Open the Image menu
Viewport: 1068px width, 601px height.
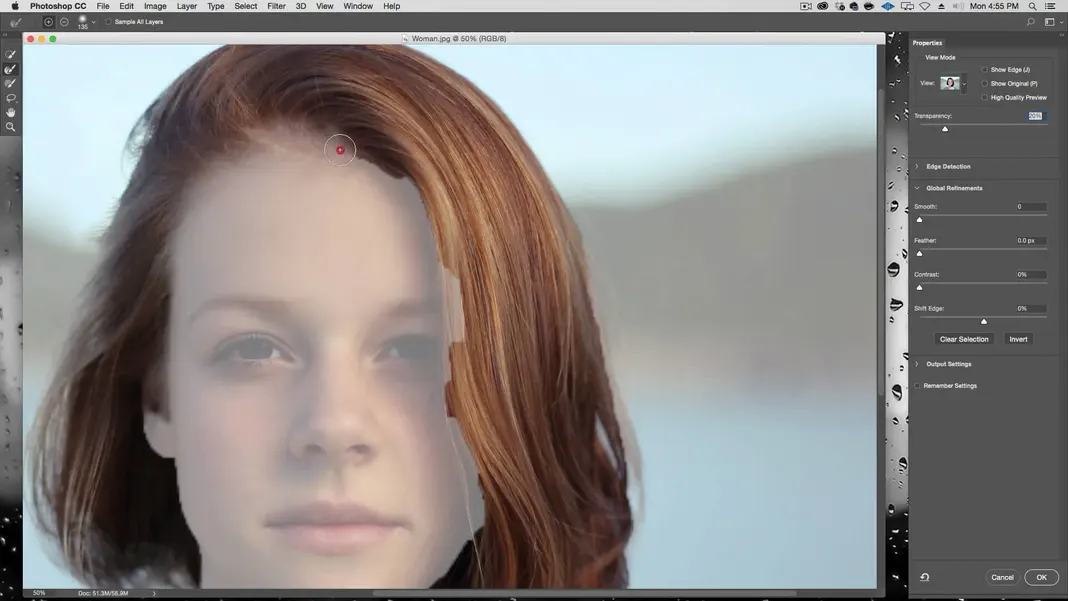[155, 6]
